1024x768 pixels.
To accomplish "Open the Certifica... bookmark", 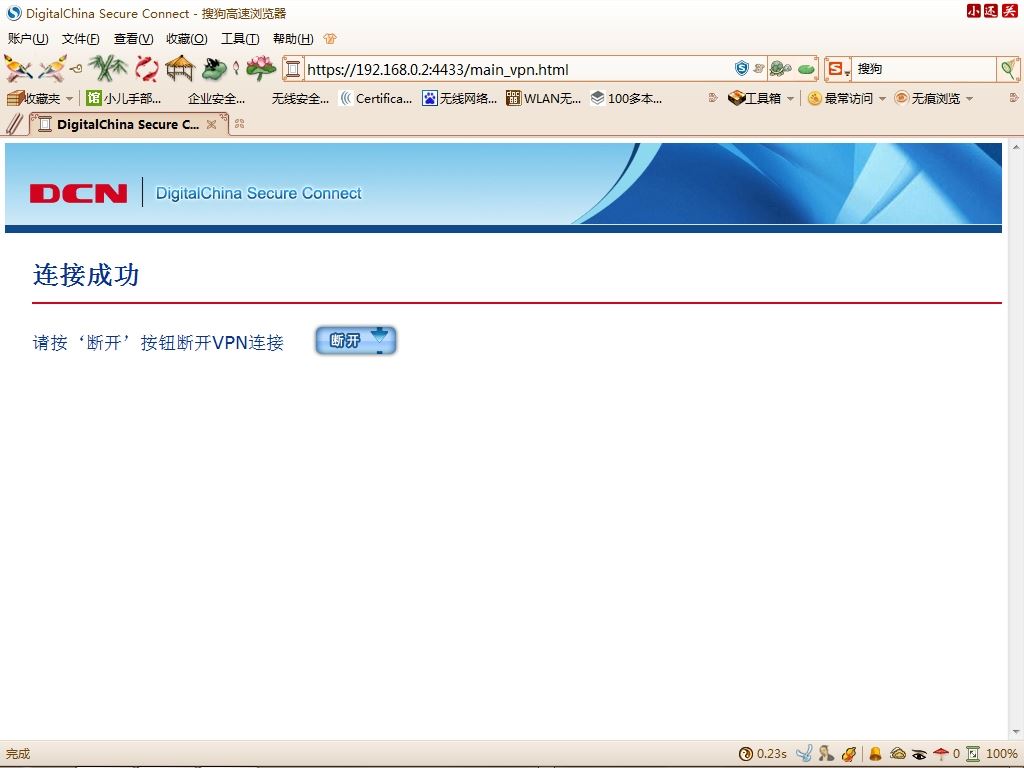I will point(376,99).
